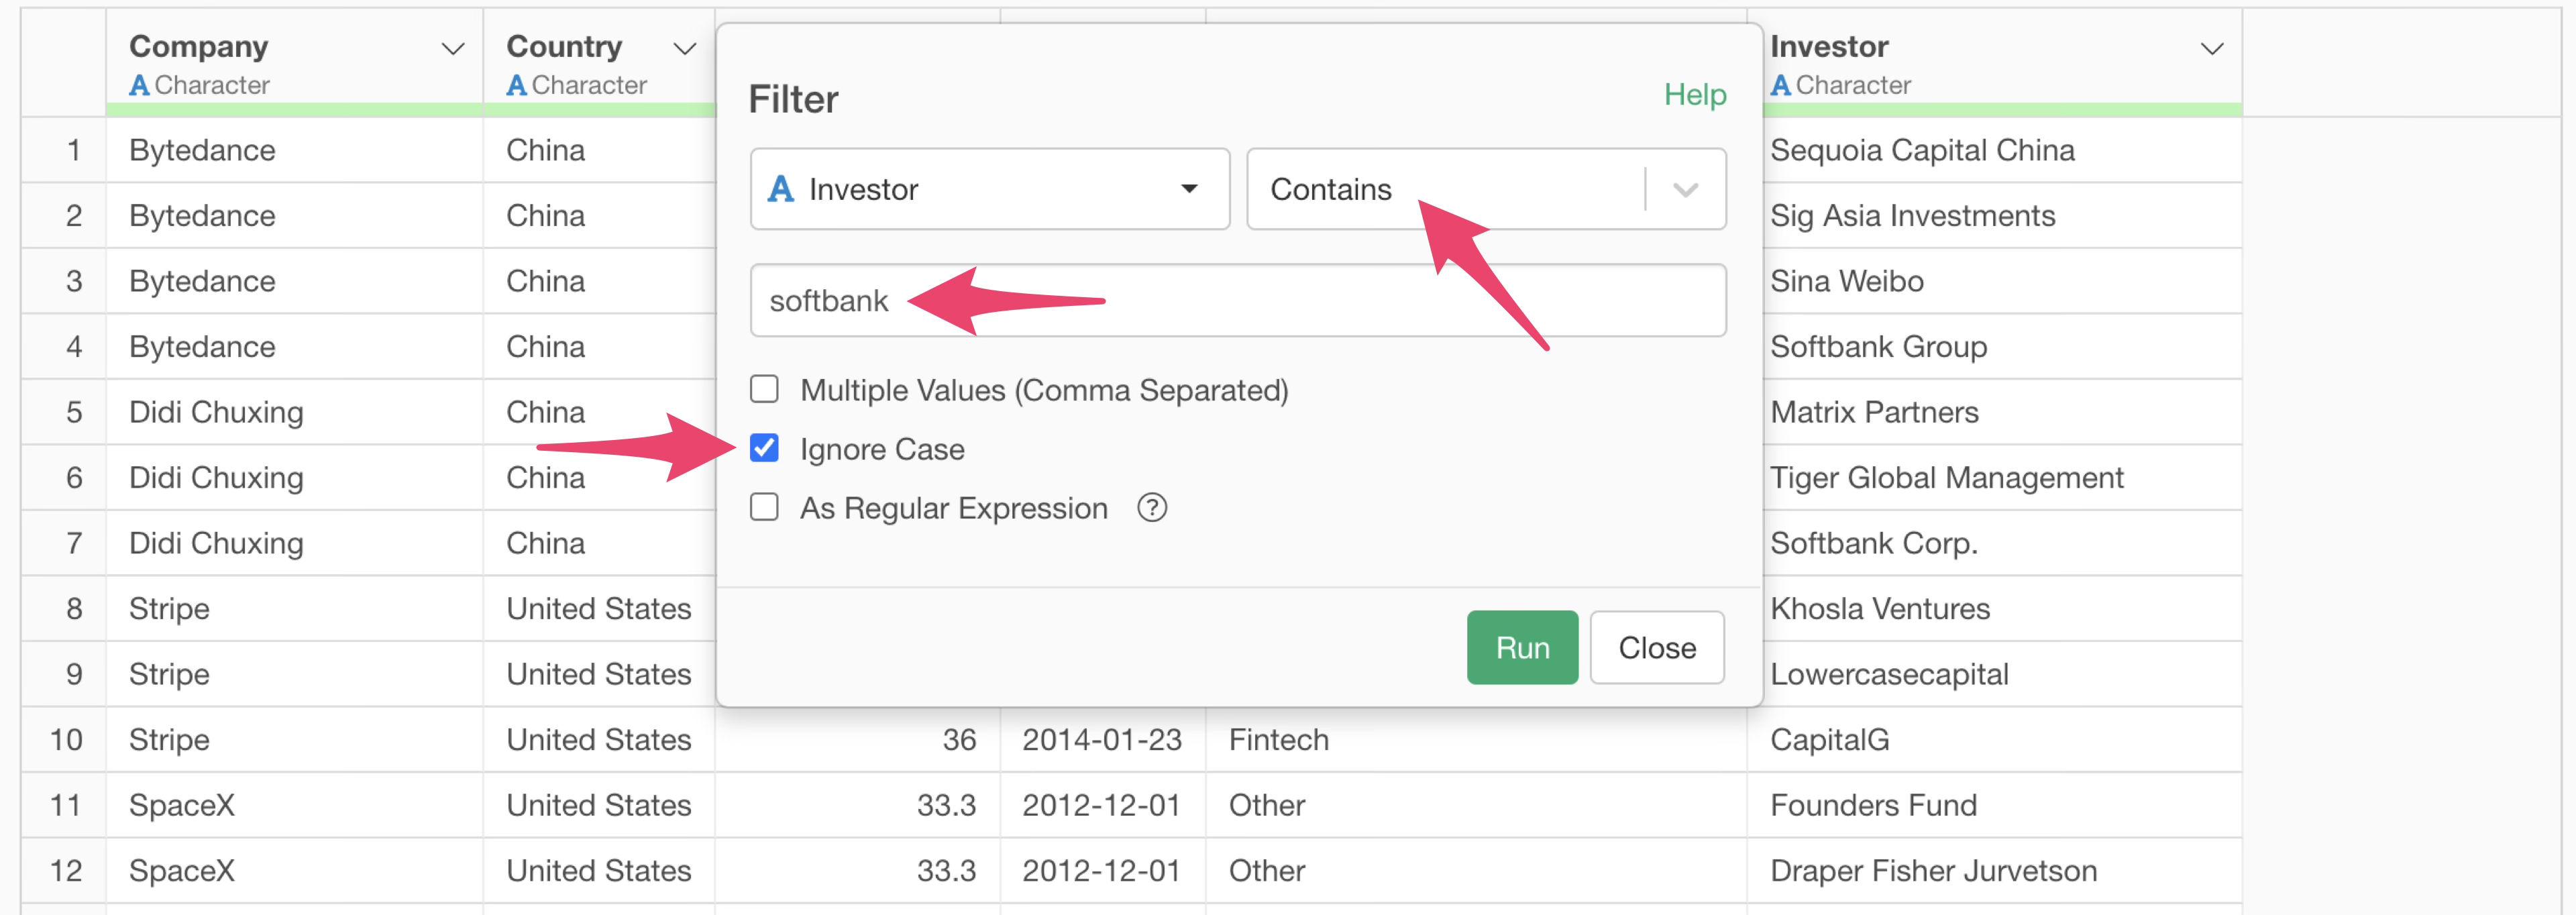Screen dimensions: 2576x915
Task: Open the Contains operator dropdown
Action: (x=1485, y=189)
